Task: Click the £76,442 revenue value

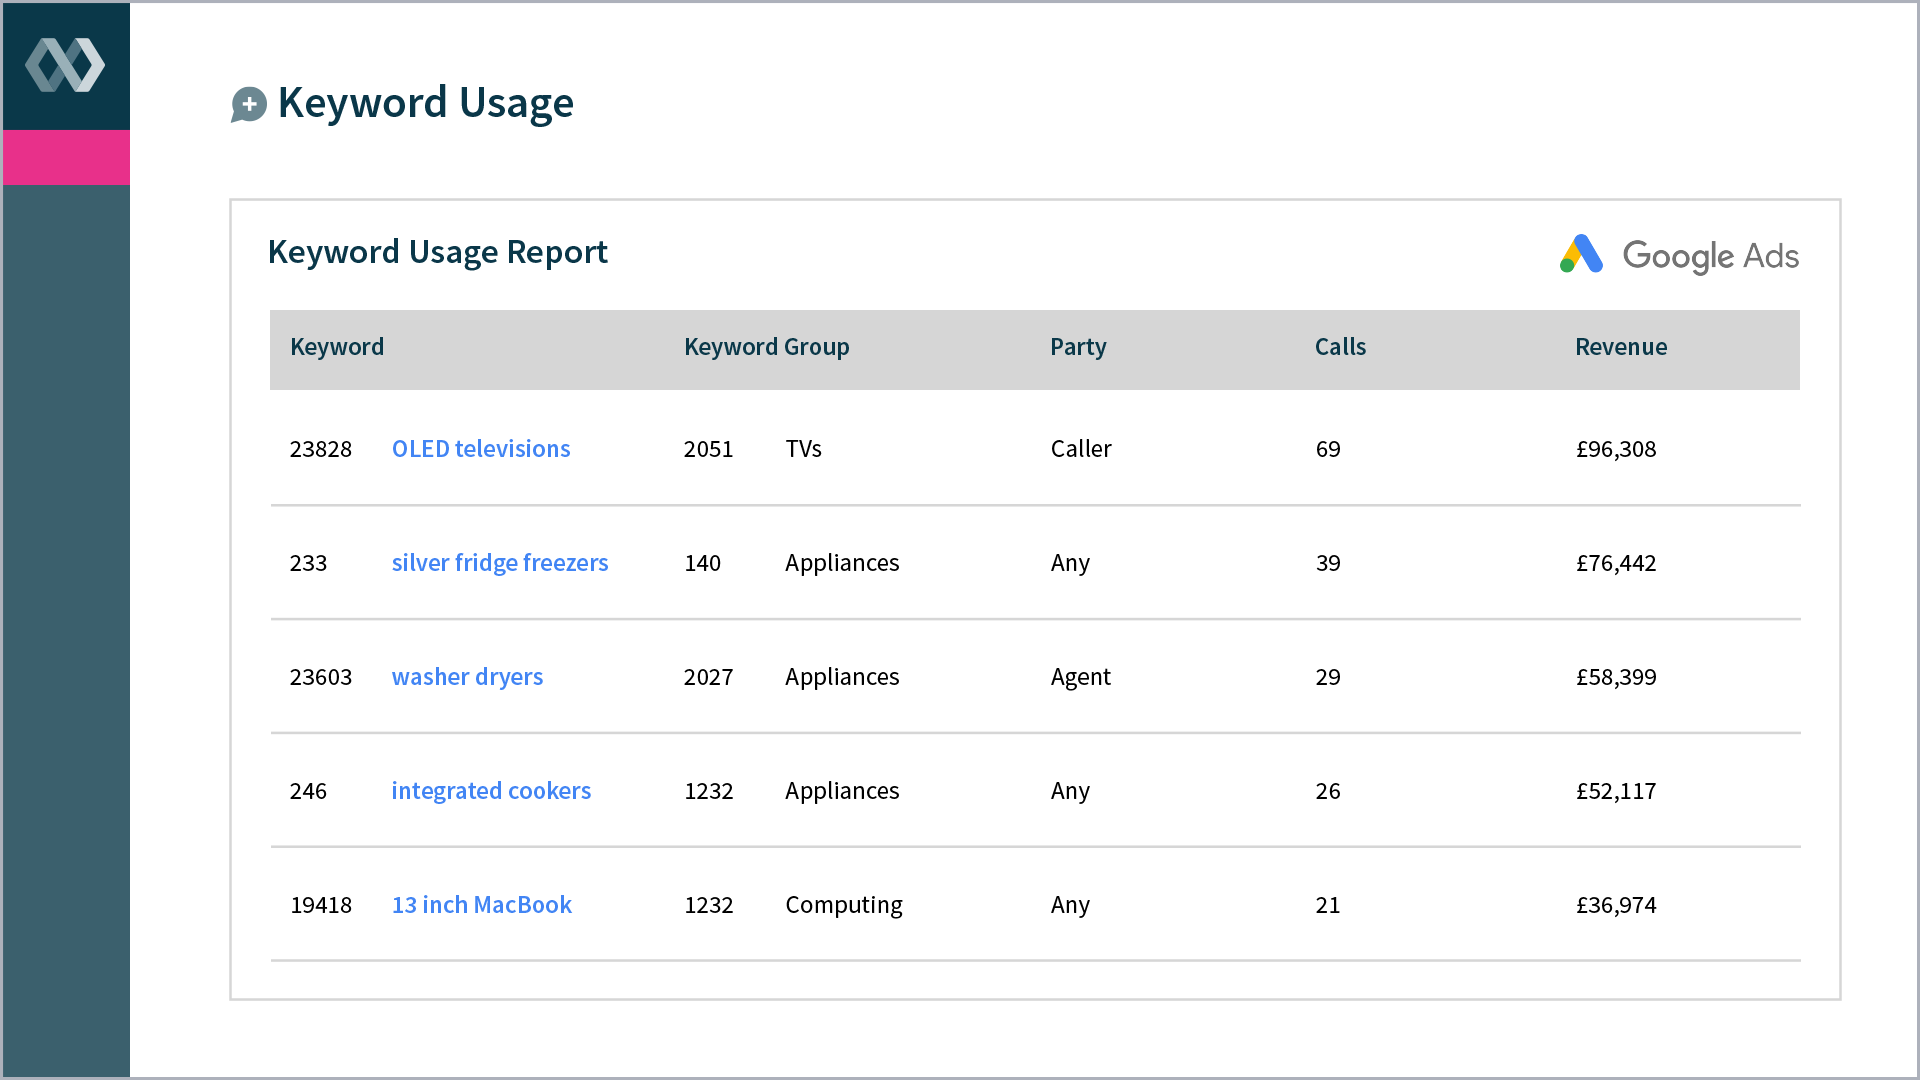Action: (x=1616, y=563)
